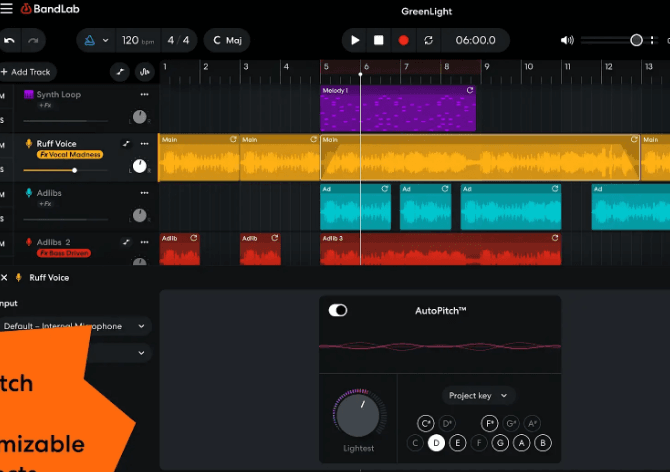Click the Adlibs 2 red microphone icon

point(29,242)
